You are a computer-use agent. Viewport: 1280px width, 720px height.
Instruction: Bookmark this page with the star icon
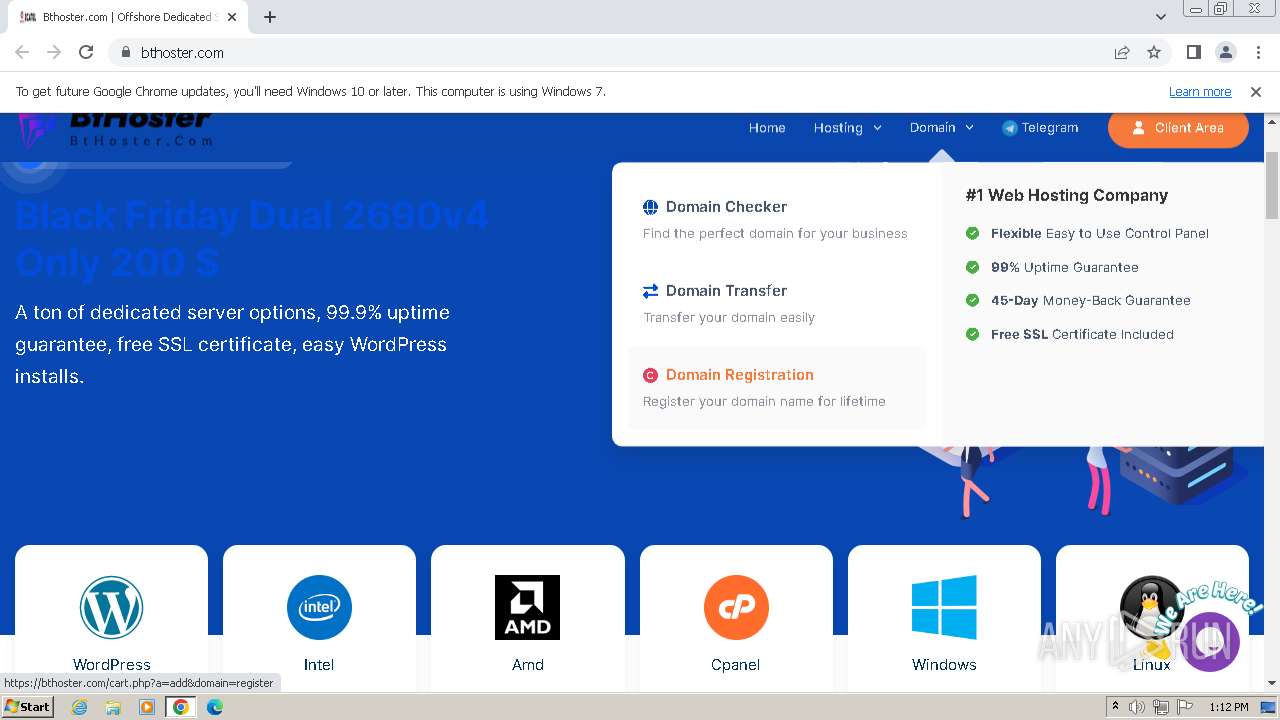coord(1154,52)
